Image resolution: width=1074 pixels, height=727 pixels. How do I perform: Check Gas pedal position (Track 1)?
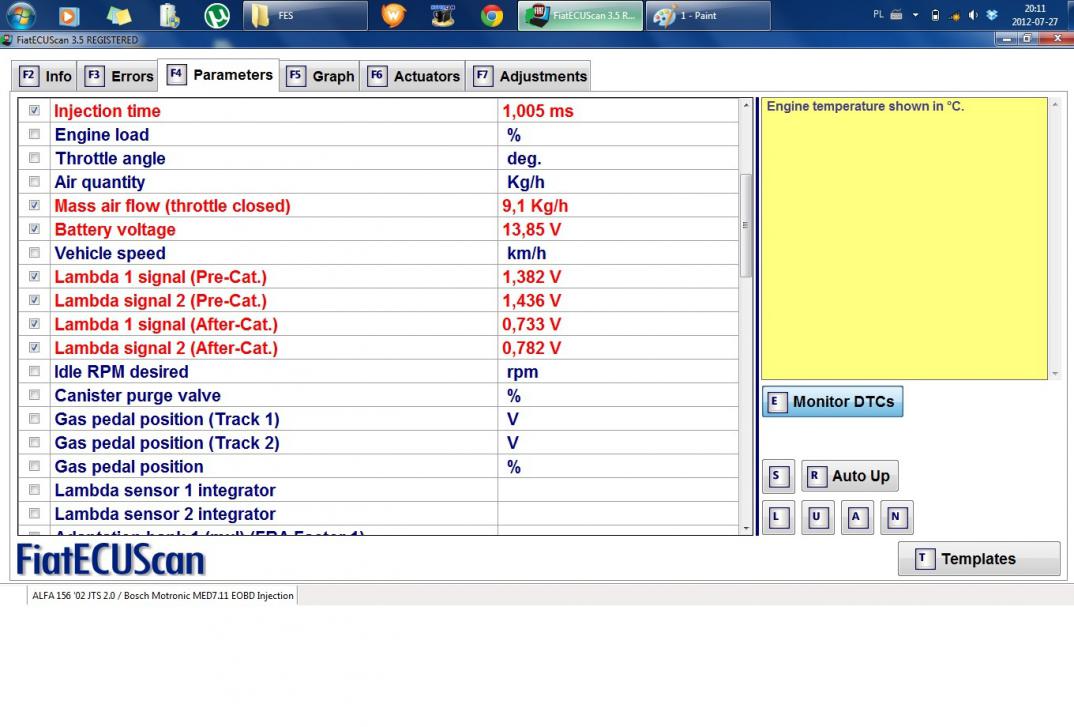click(x=34, y=419)
